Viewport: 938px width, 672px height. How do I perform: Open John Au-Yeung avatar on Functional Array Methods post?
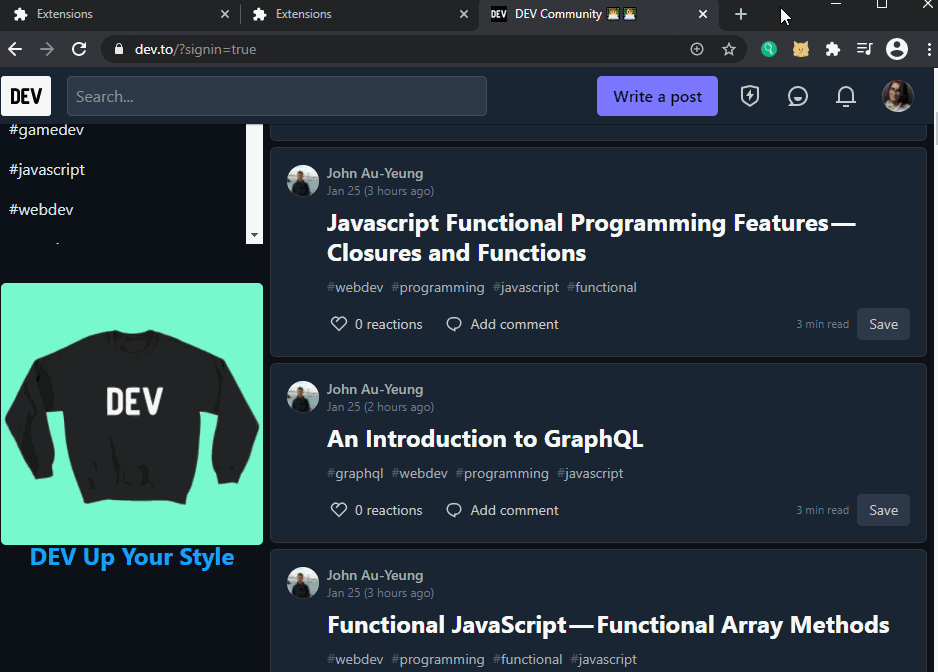pos(303,583)
